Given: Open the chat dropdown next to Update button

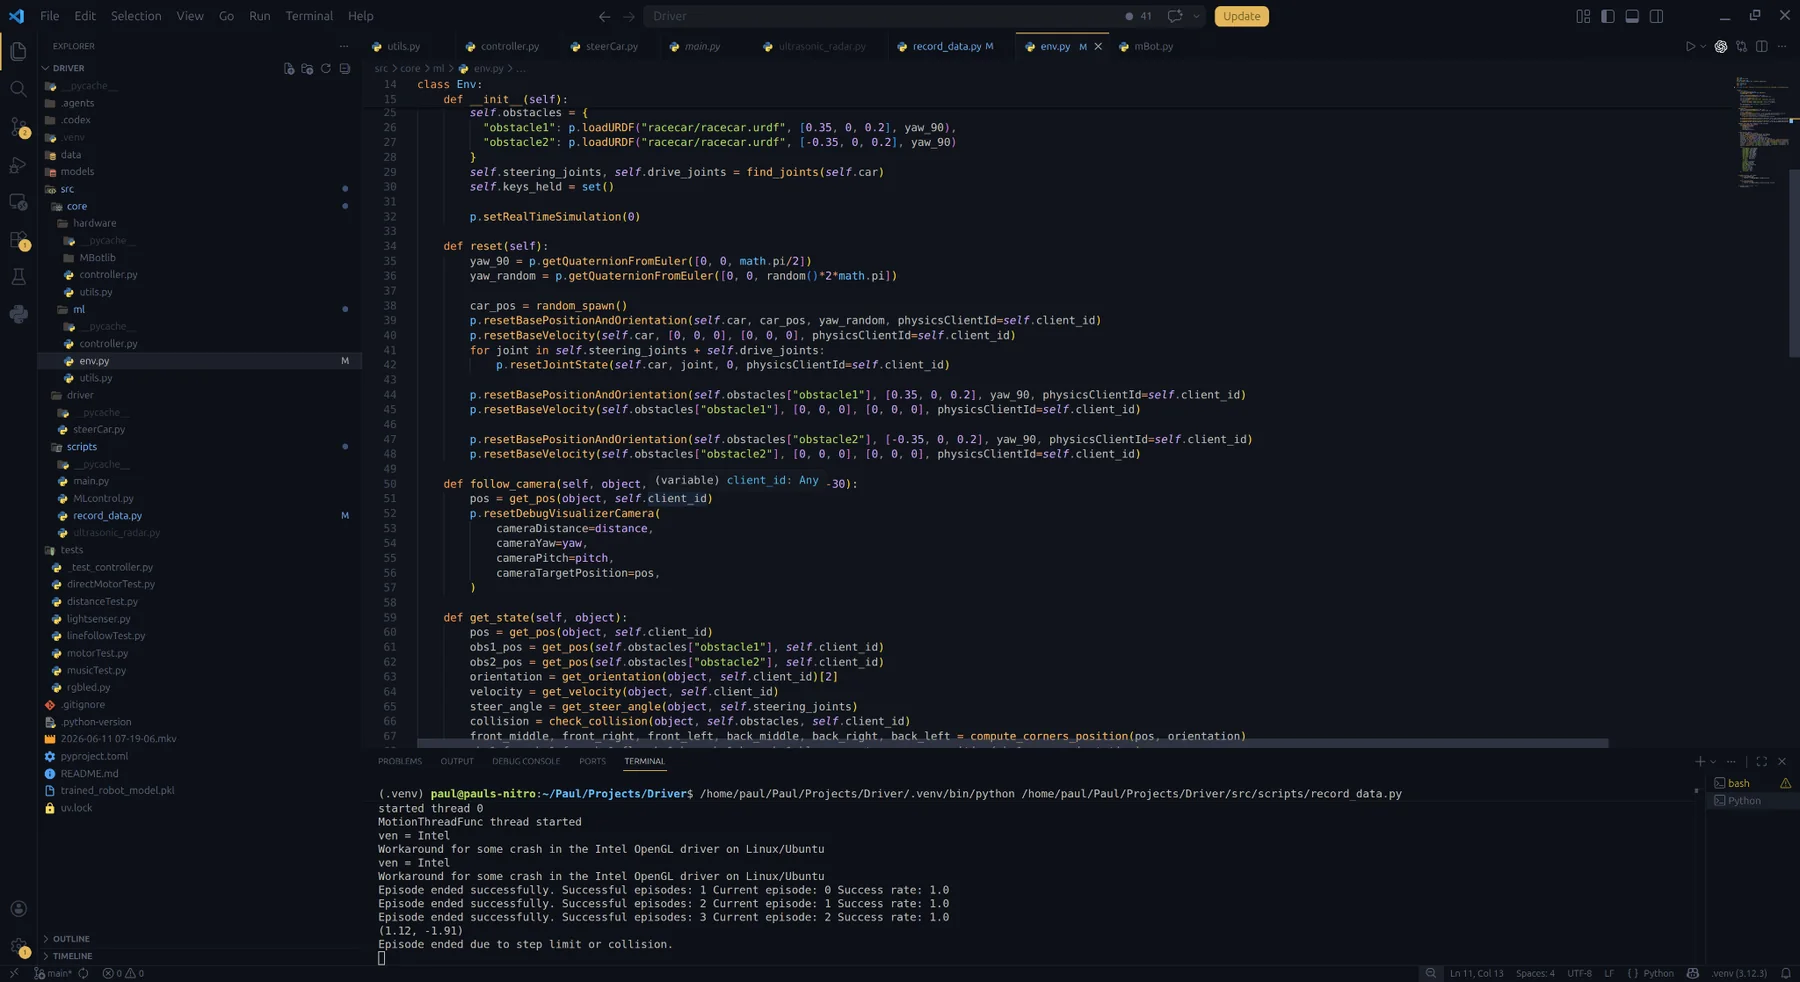Looking at the screenshot, I should pyautogui.click(x=1196, y=16).
